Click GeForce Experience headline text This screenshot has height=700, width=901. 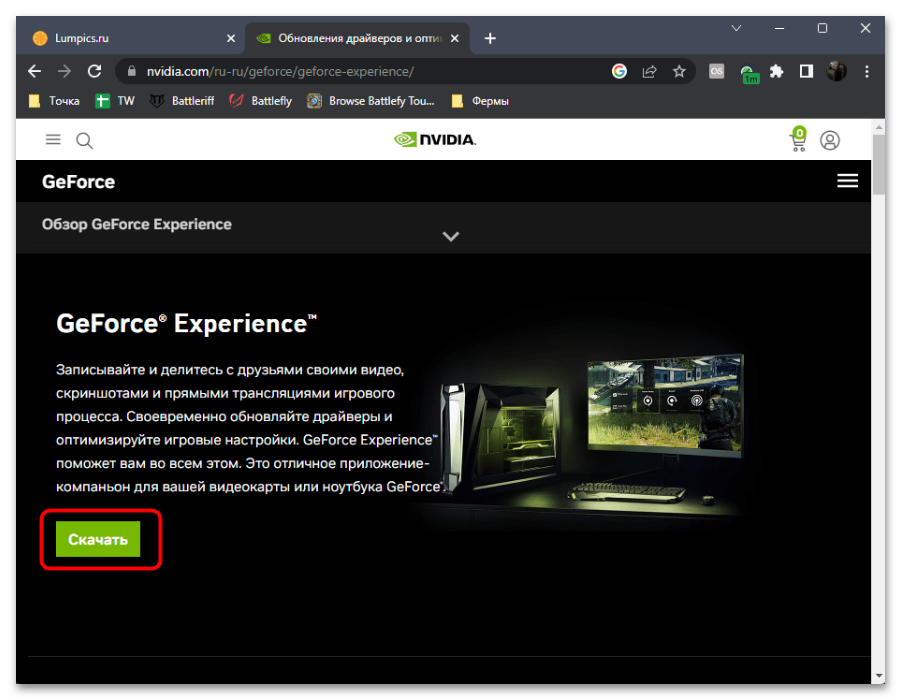point(187,324)
